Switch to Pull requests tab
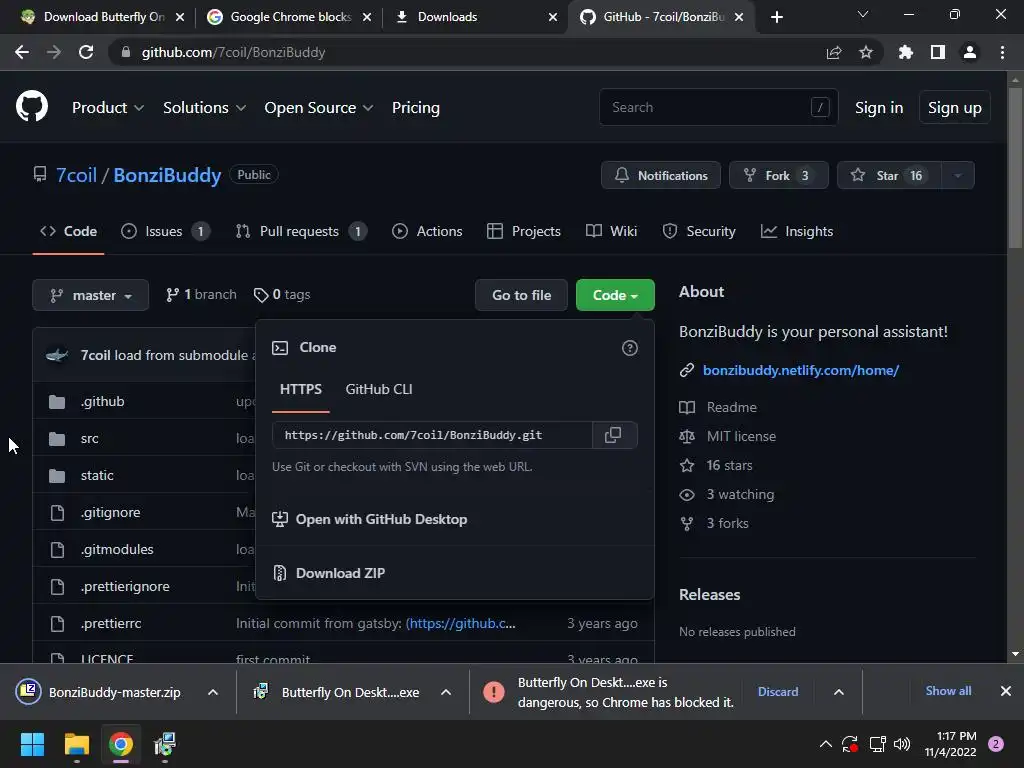The image size is (1024, 768). coord(302,231)
